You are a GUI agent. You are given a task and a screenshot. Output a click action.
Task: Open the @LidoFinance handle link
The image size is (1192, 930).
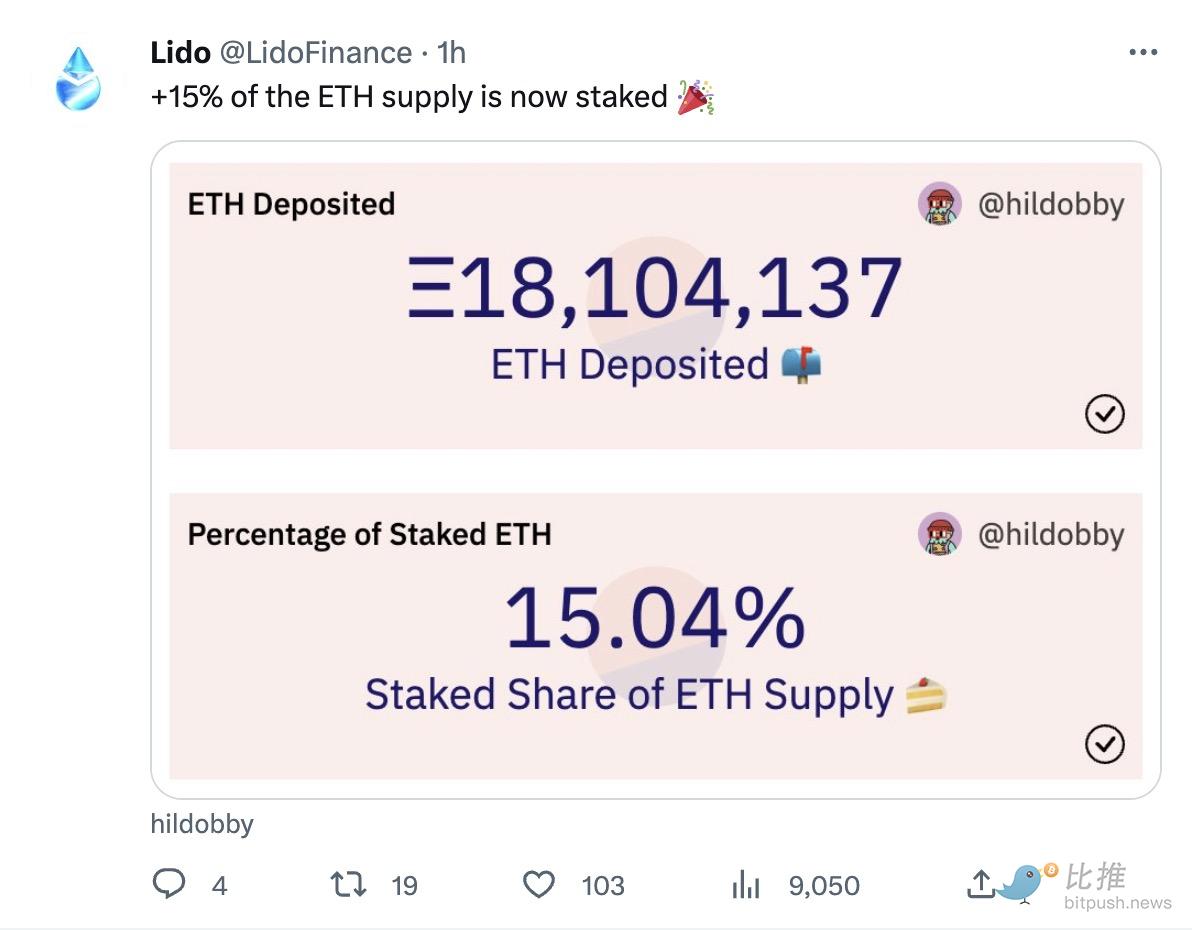316,52
